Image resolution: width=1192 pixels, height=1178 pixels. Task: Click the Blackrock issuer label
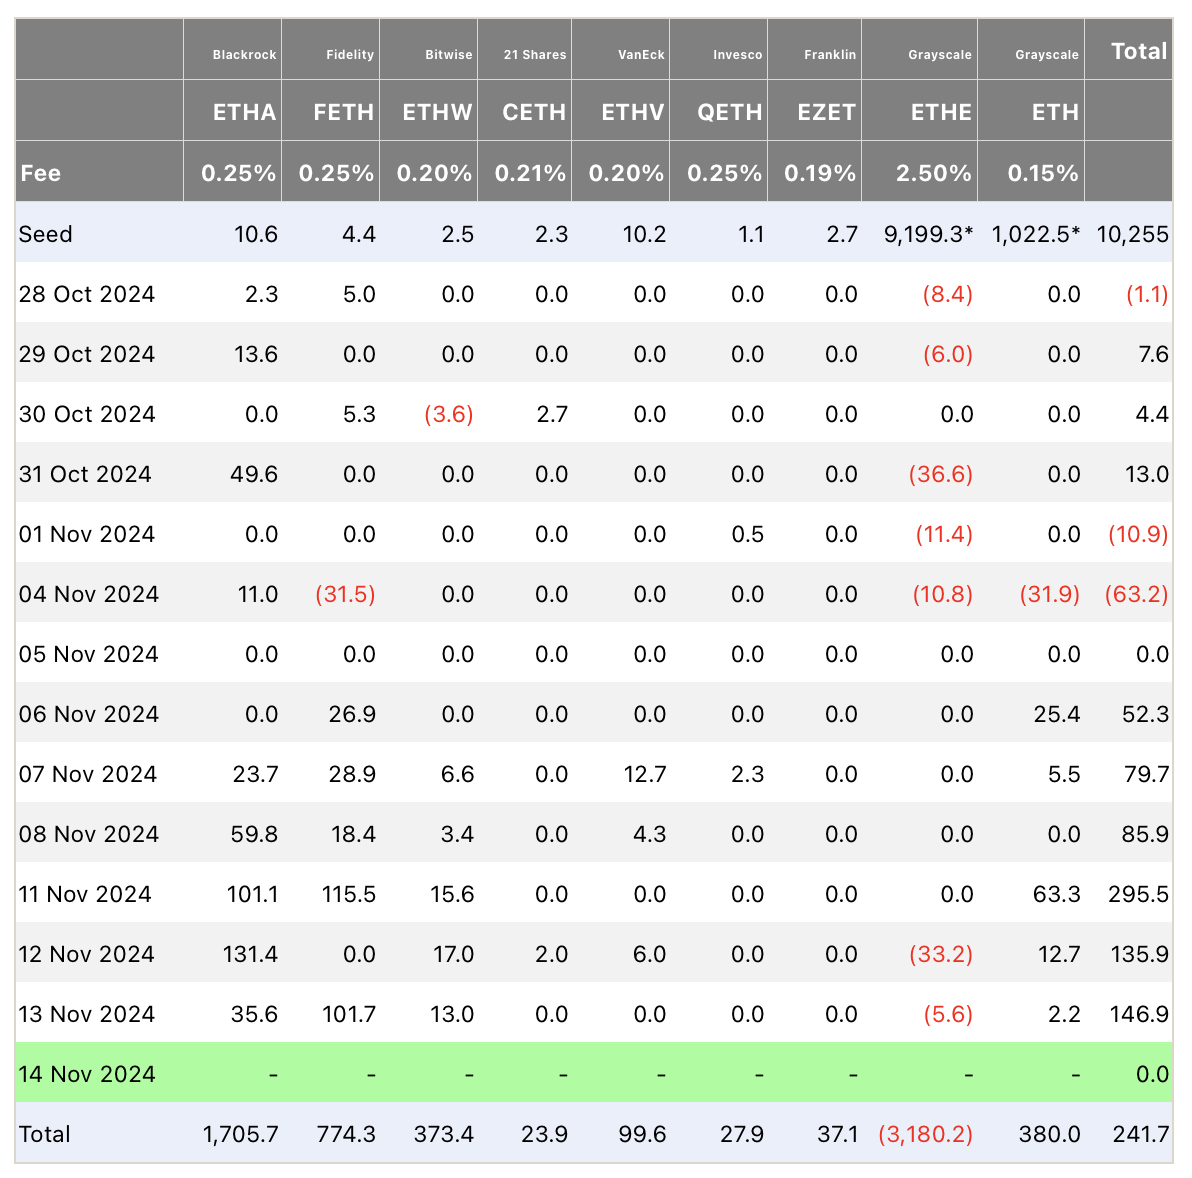[244, 55]
